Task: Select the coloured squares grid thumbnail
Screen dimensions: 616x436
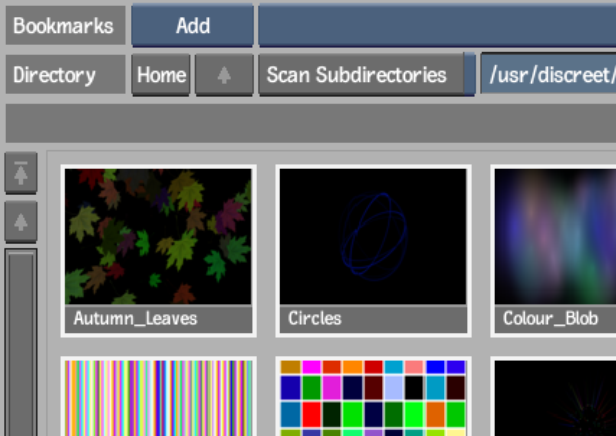Action: point(373,398)
